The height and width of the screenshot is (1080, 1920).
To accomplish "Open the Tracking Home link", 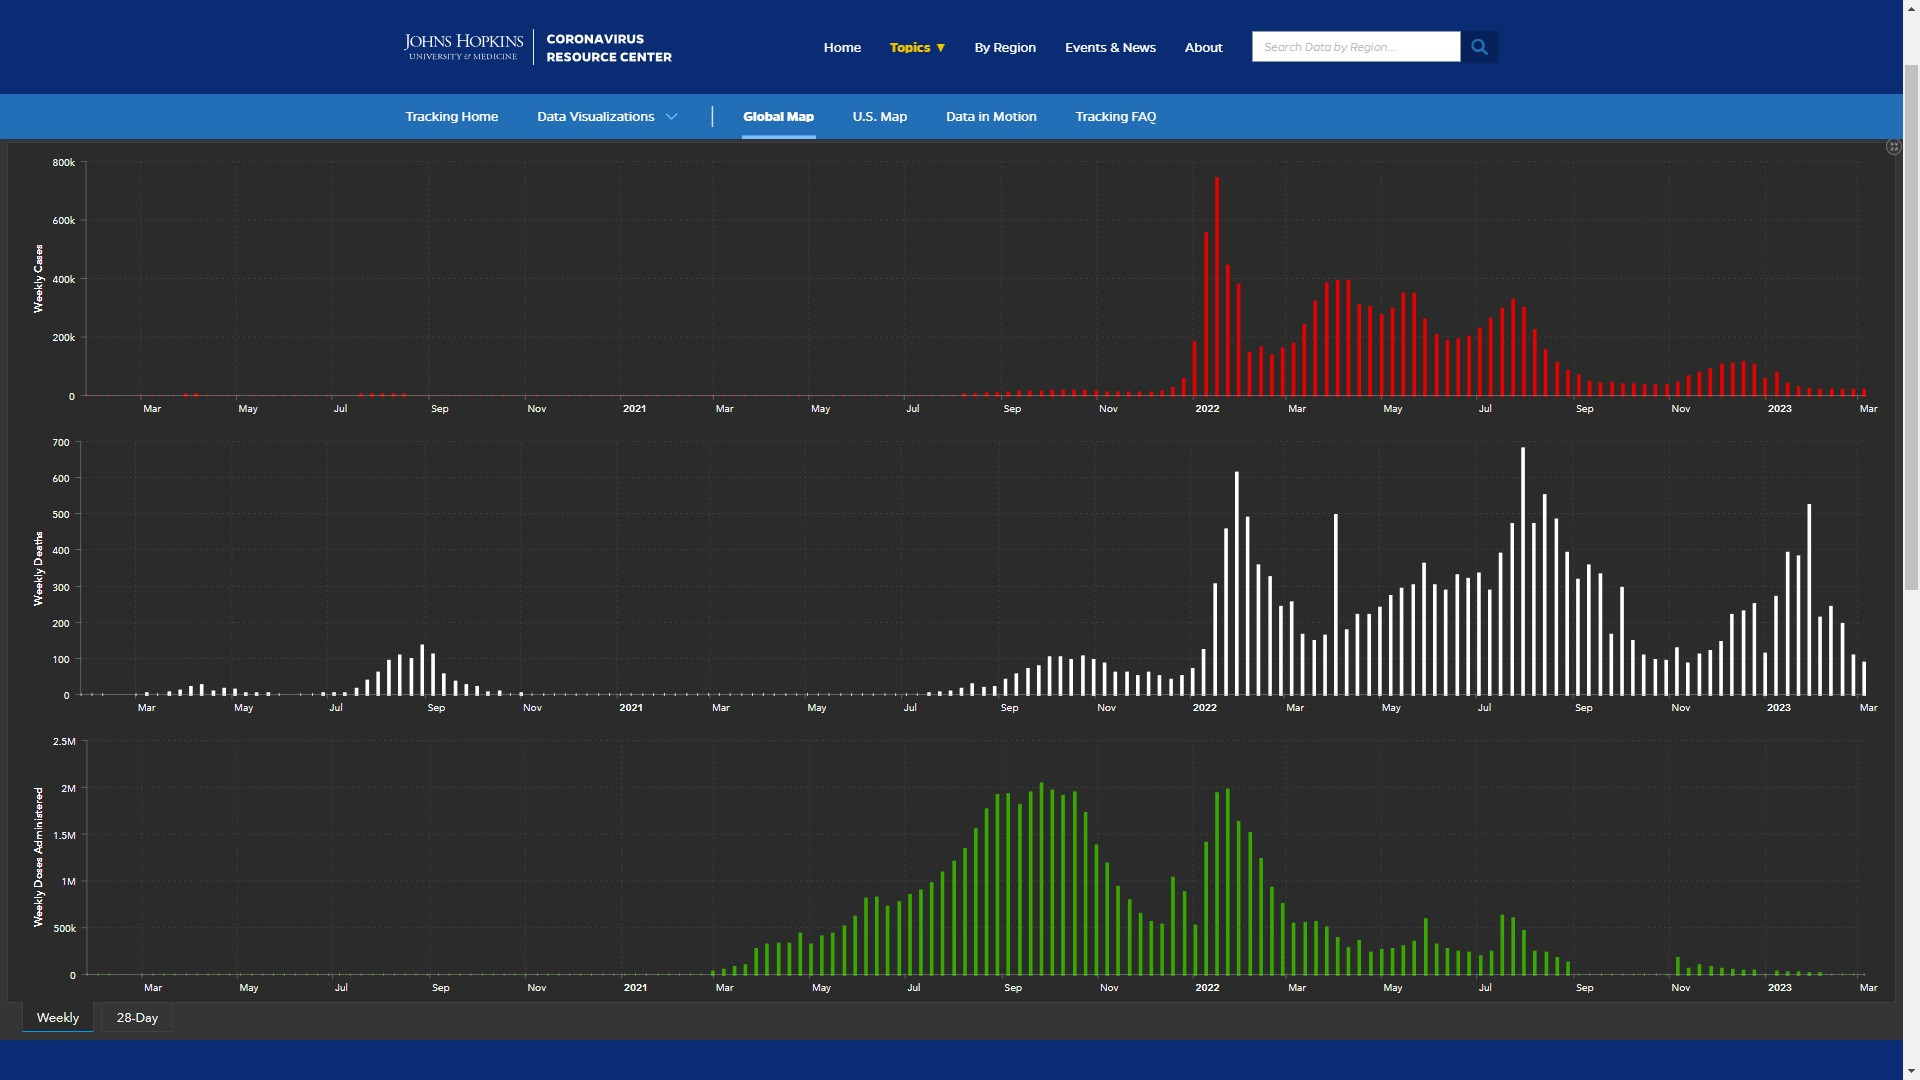I will tap(451, 117).
